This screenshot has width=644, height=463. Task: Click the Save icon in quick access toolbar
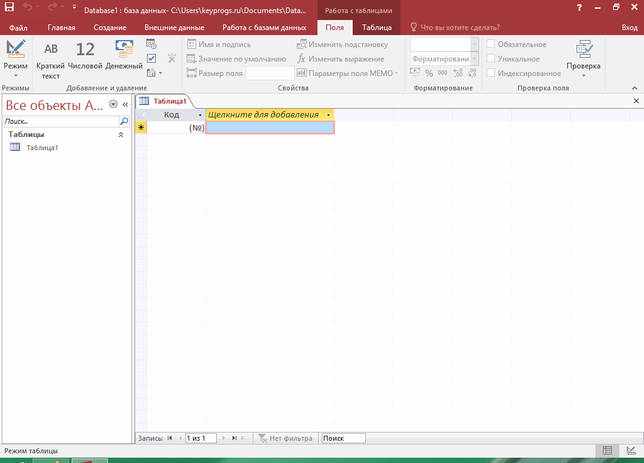click(9, 7)
